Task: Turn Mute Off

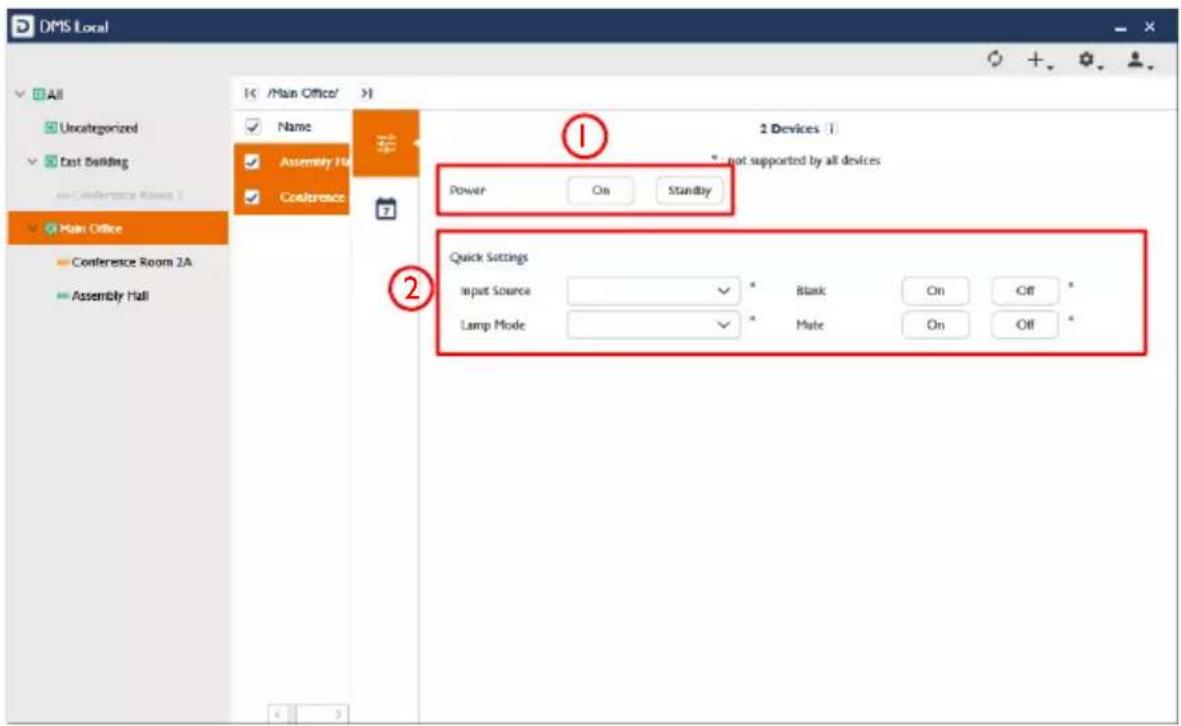Action: pyautogui.click(x=1025, y=325)
